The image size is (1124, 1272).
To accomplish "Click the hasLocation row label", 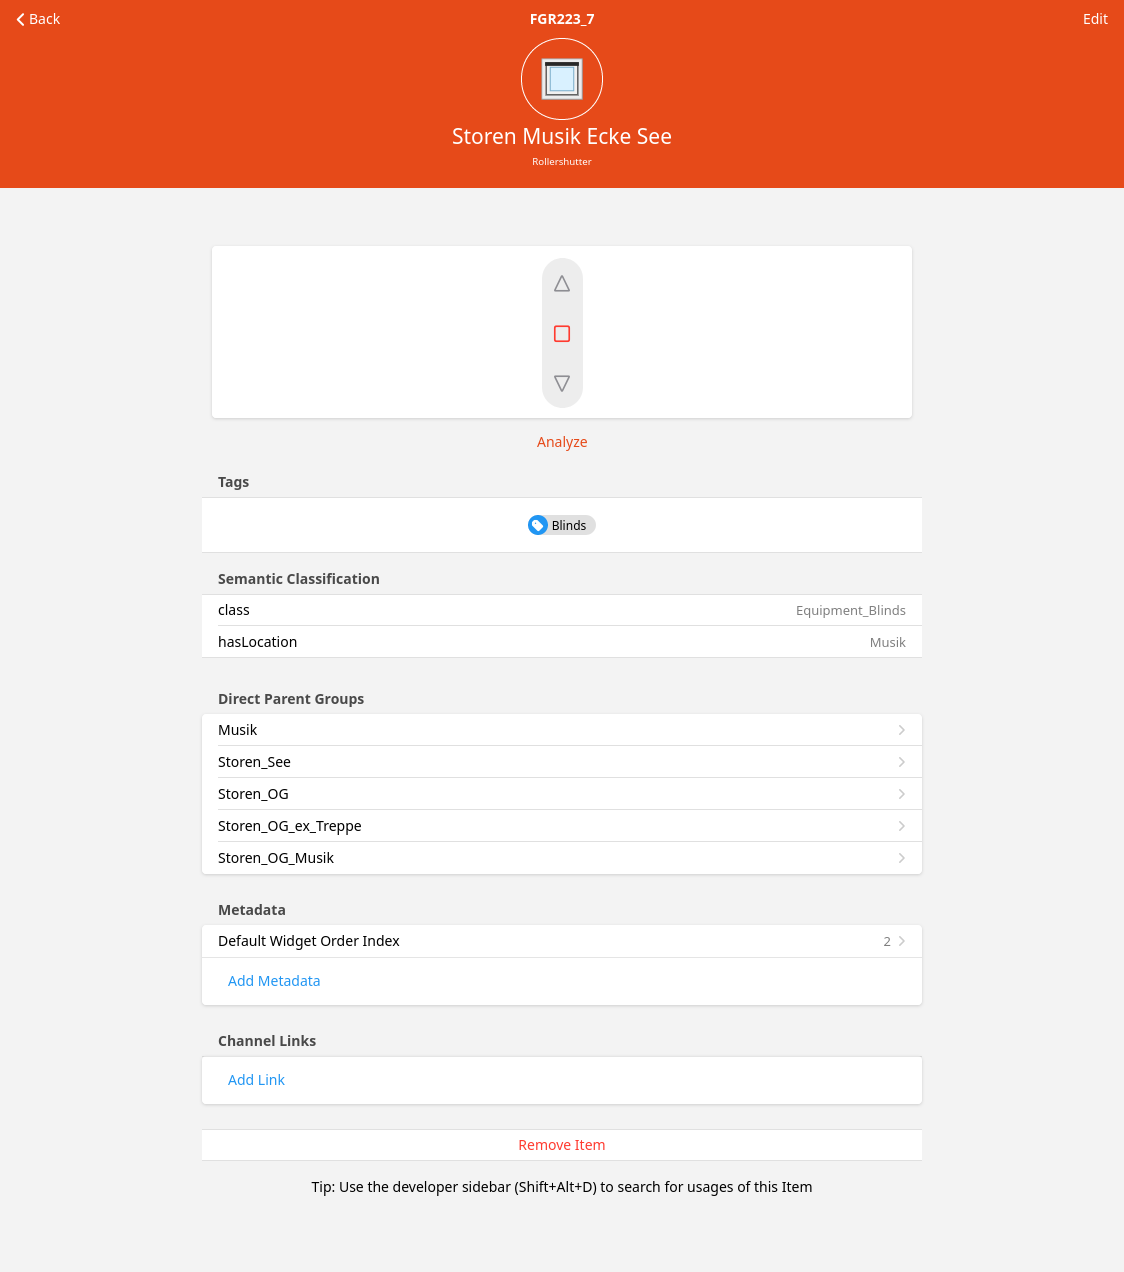I will click(x=257, y=642).
